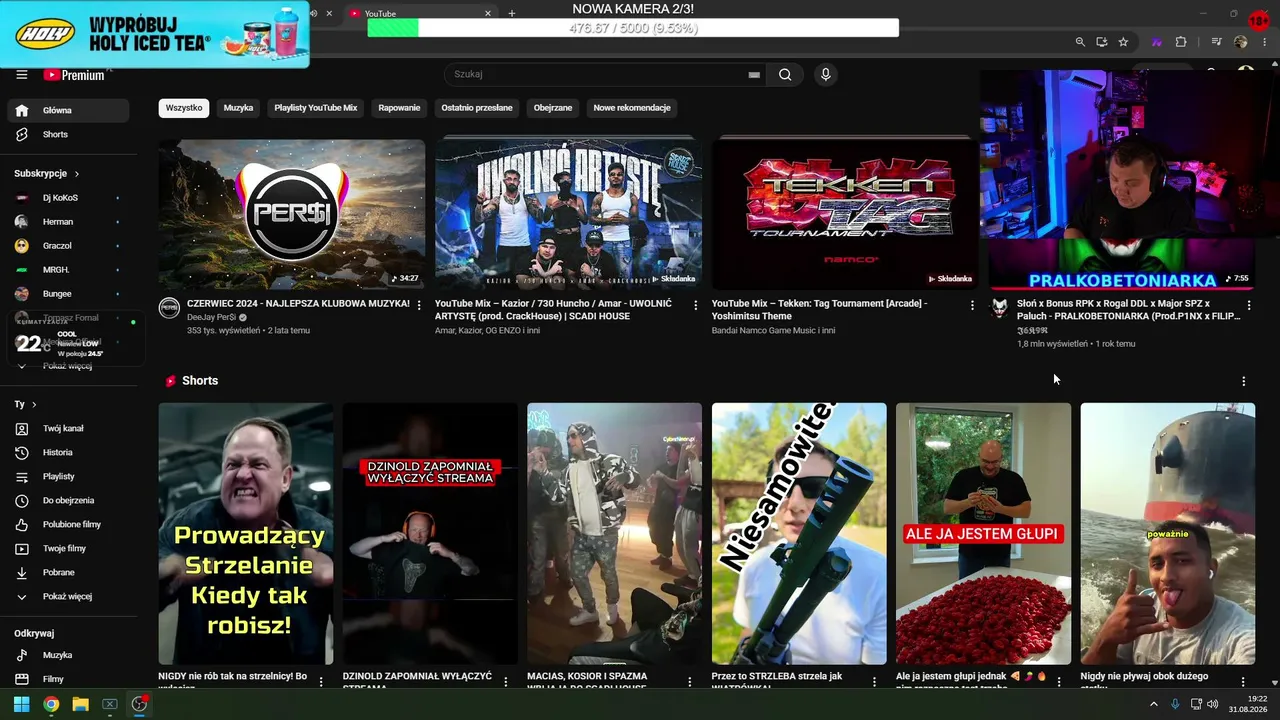Image resolution: width=1280 pixels, height=720 pixels.
Task: Open Herman subscription channel
Action: 68,221
